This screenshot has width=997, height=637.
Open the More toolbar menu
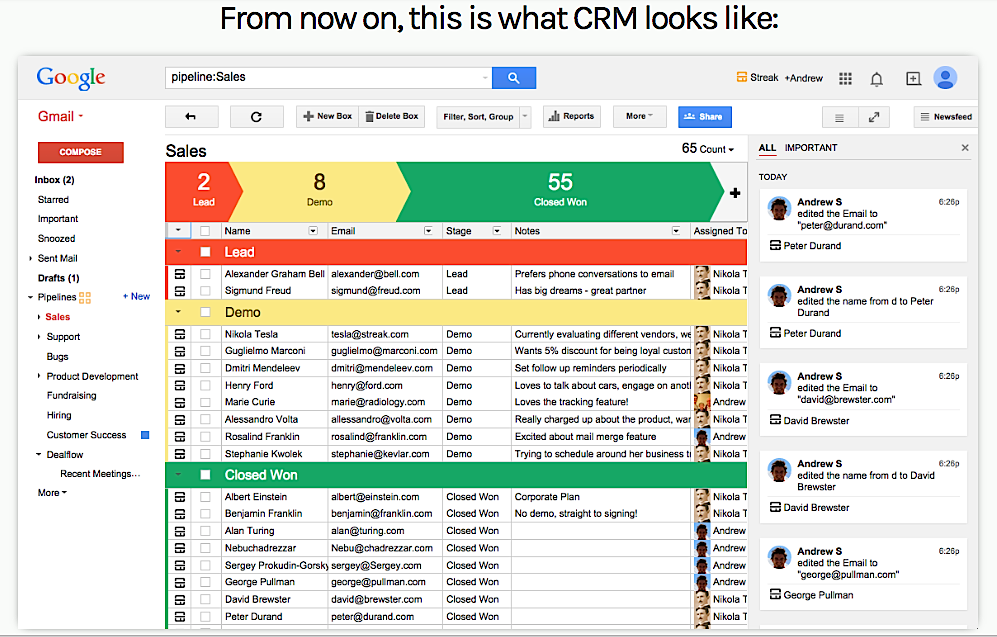pyautogui.click(x=640, y=116)
